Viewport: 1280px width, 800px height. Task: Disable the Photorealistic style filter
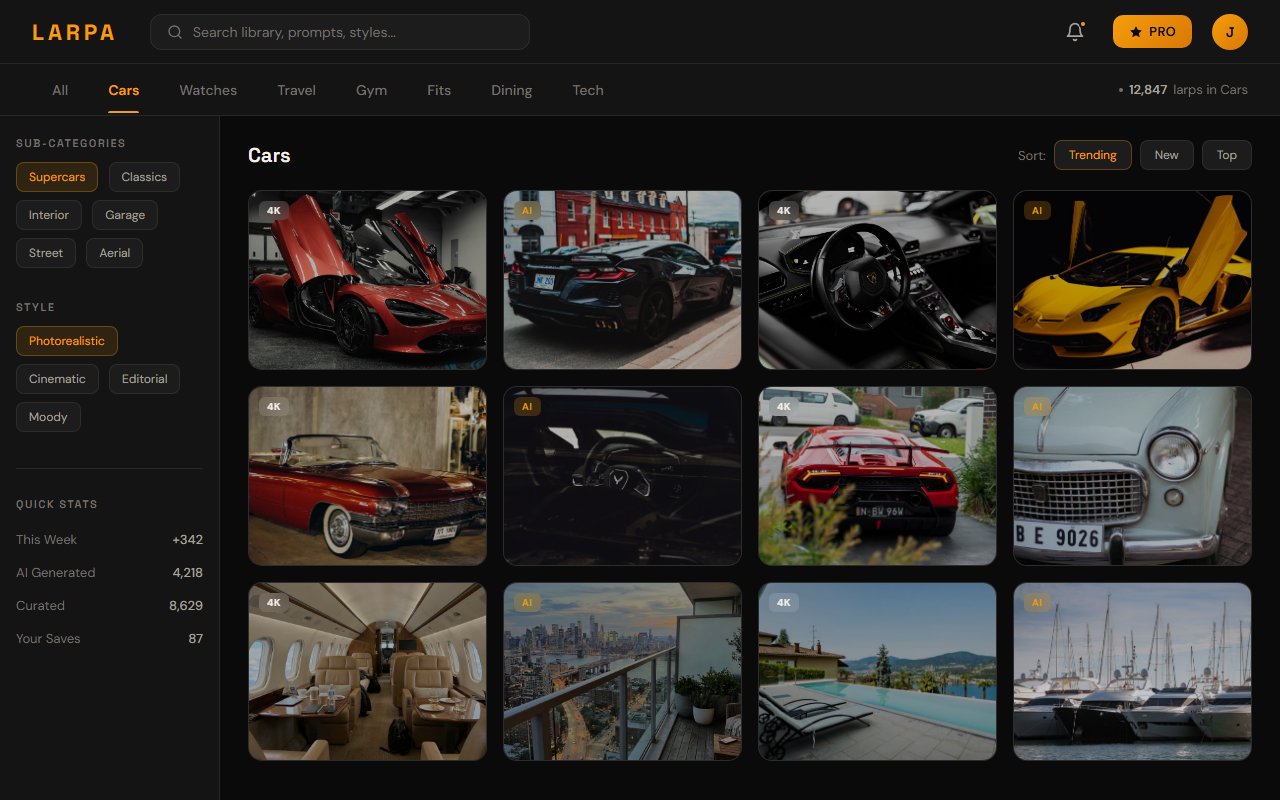(x=66, y=340)
